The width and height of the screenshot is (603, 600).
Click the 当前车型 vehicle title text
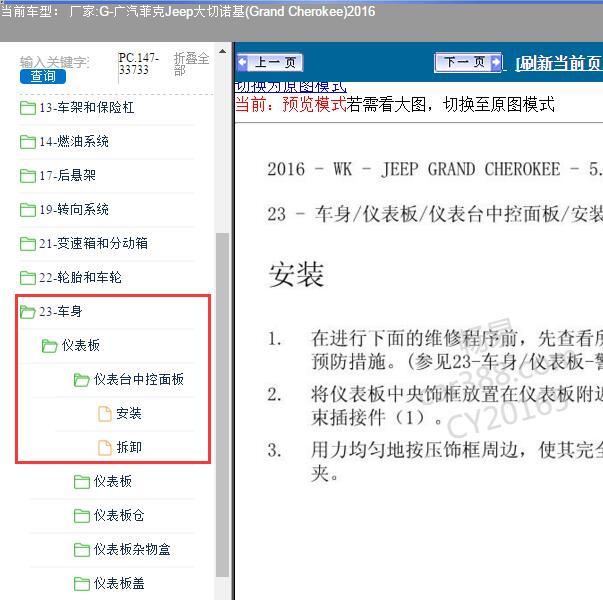188,12
